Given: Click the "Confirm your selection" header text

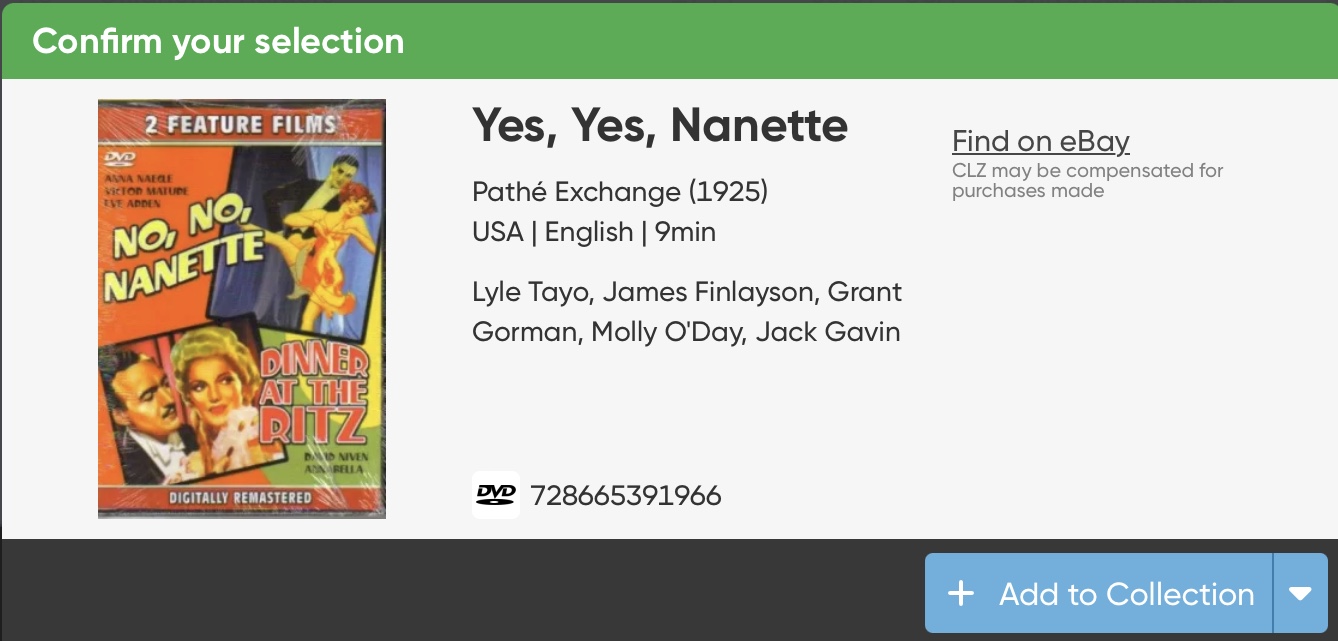Looking at the screenshot, I should click(x=218, y=41).
